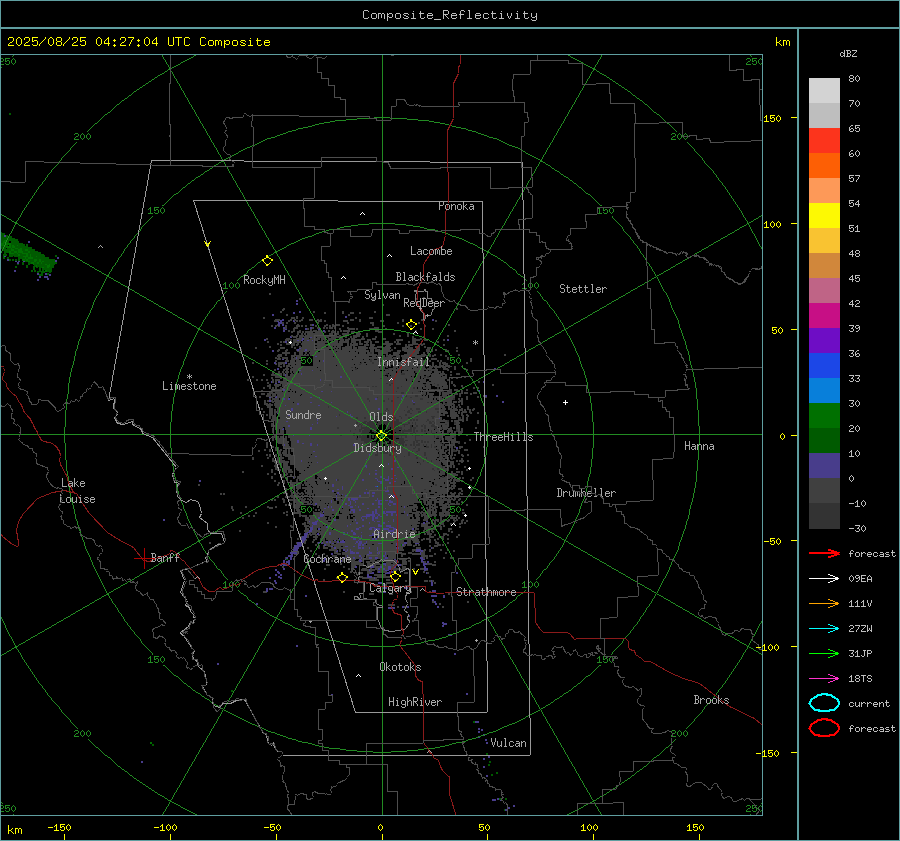Click the Hanna city label
Image resolution: width=900 pixels, height=841 pixels.
tap(699, 446)
